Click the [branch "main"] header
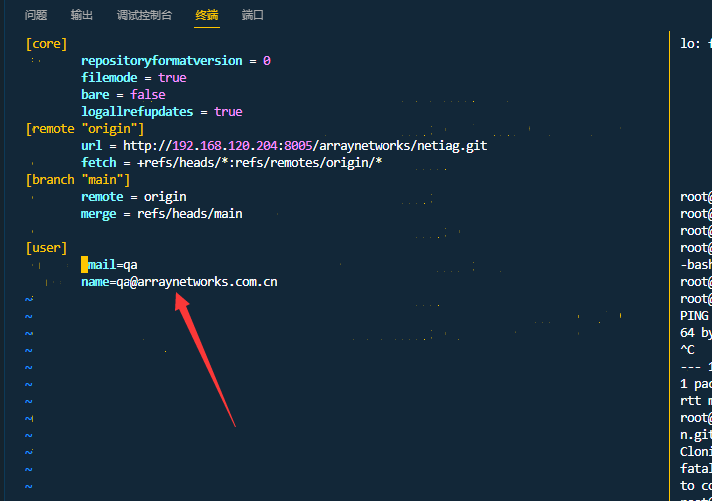The image size is (712, 501). [78, 180]
